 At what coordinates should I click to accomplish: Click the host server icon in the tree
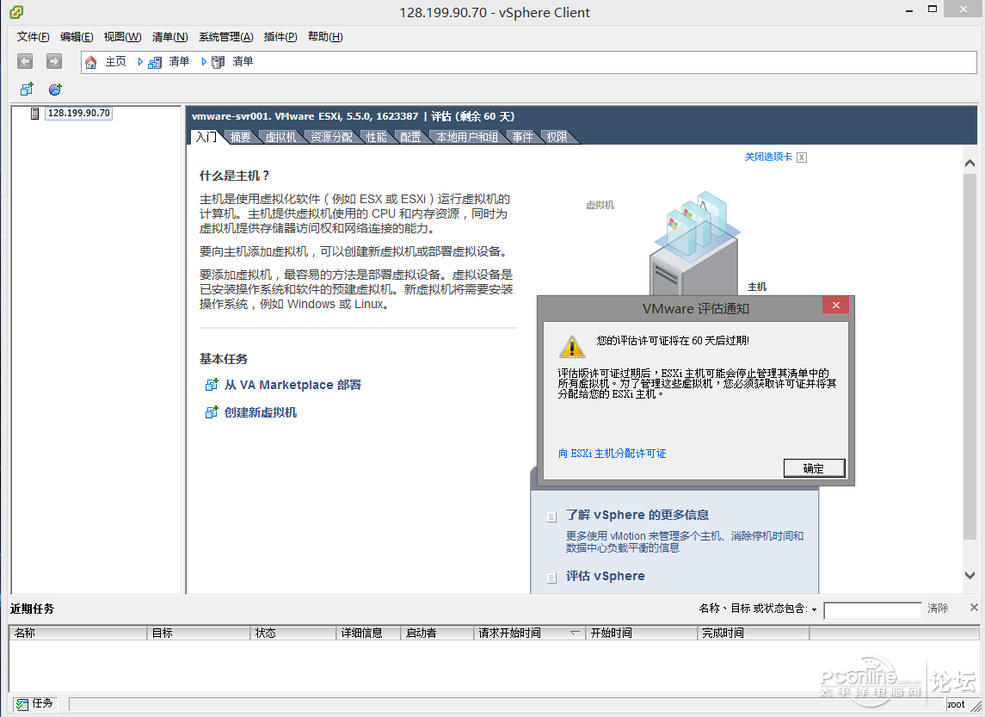35,113
